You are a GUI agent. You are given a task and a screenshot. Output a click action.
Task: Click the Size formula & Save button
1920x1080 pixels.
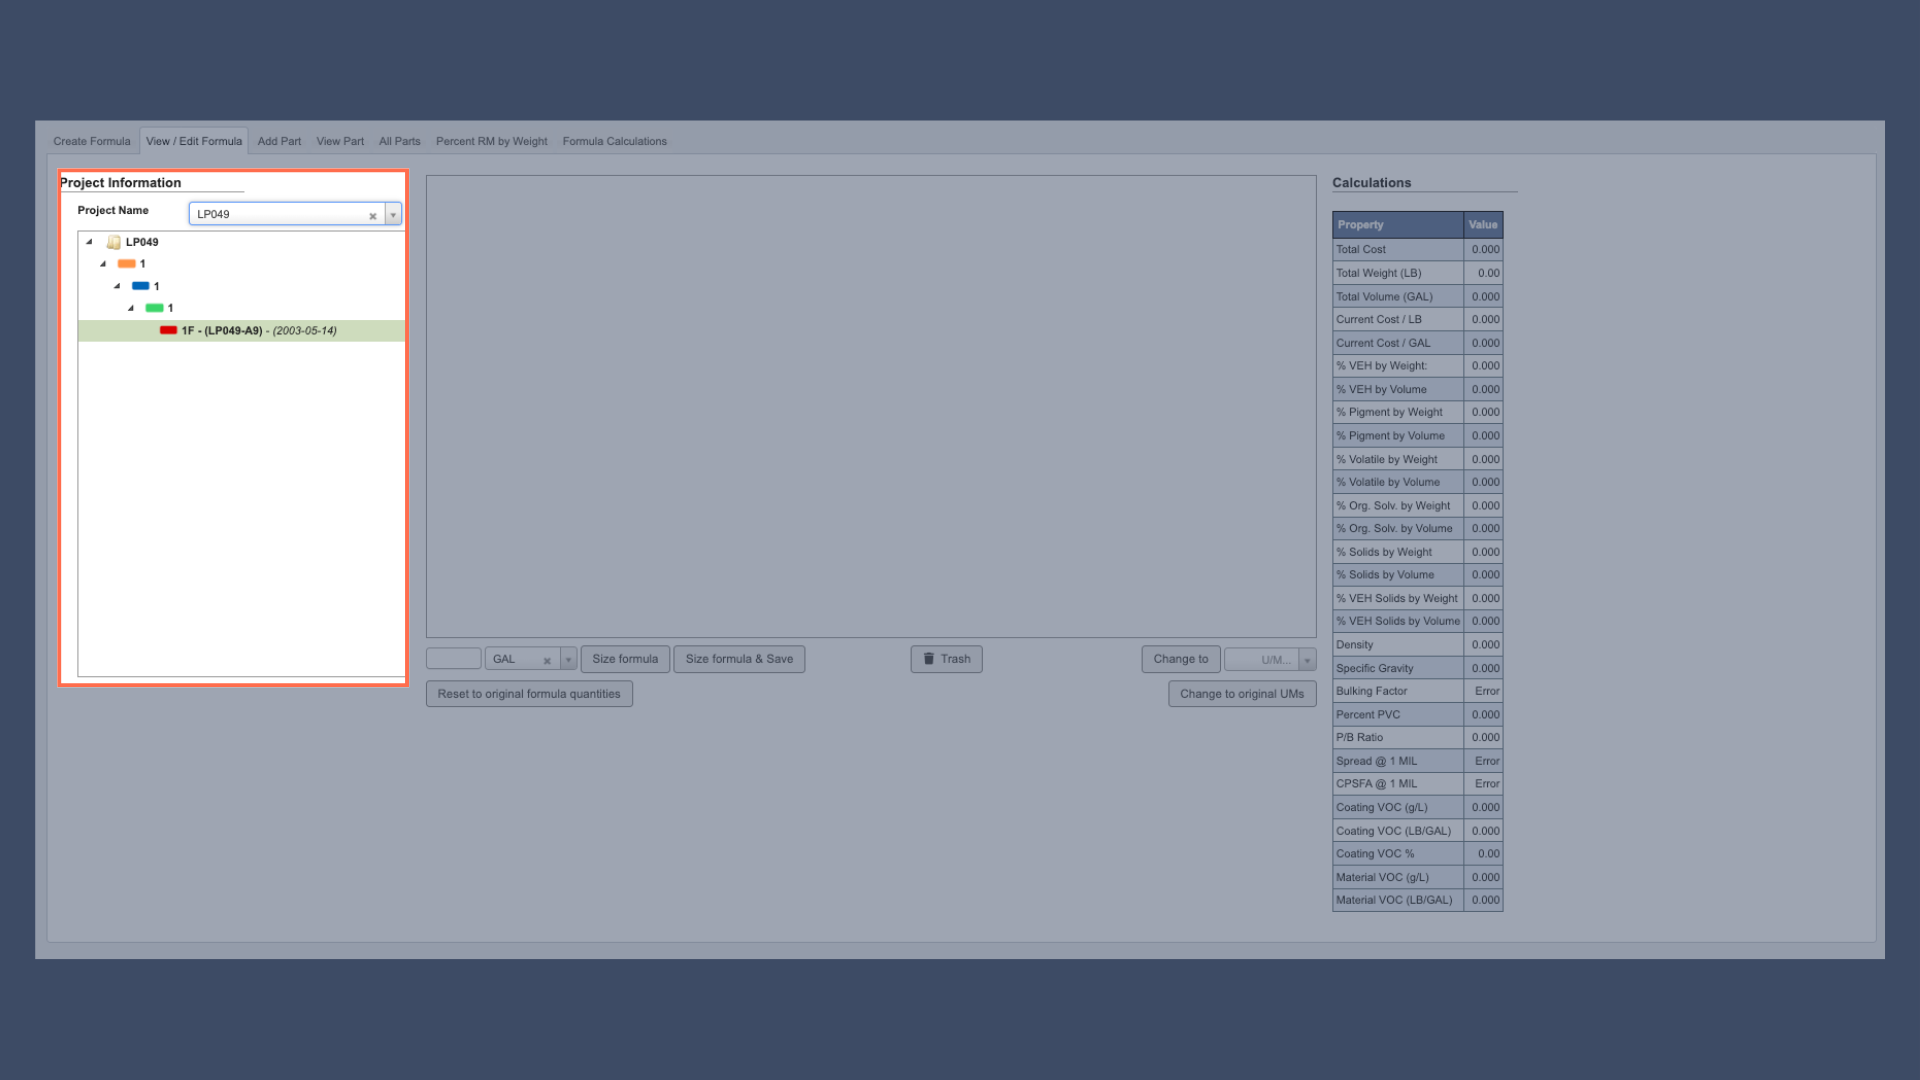[739, 659]
